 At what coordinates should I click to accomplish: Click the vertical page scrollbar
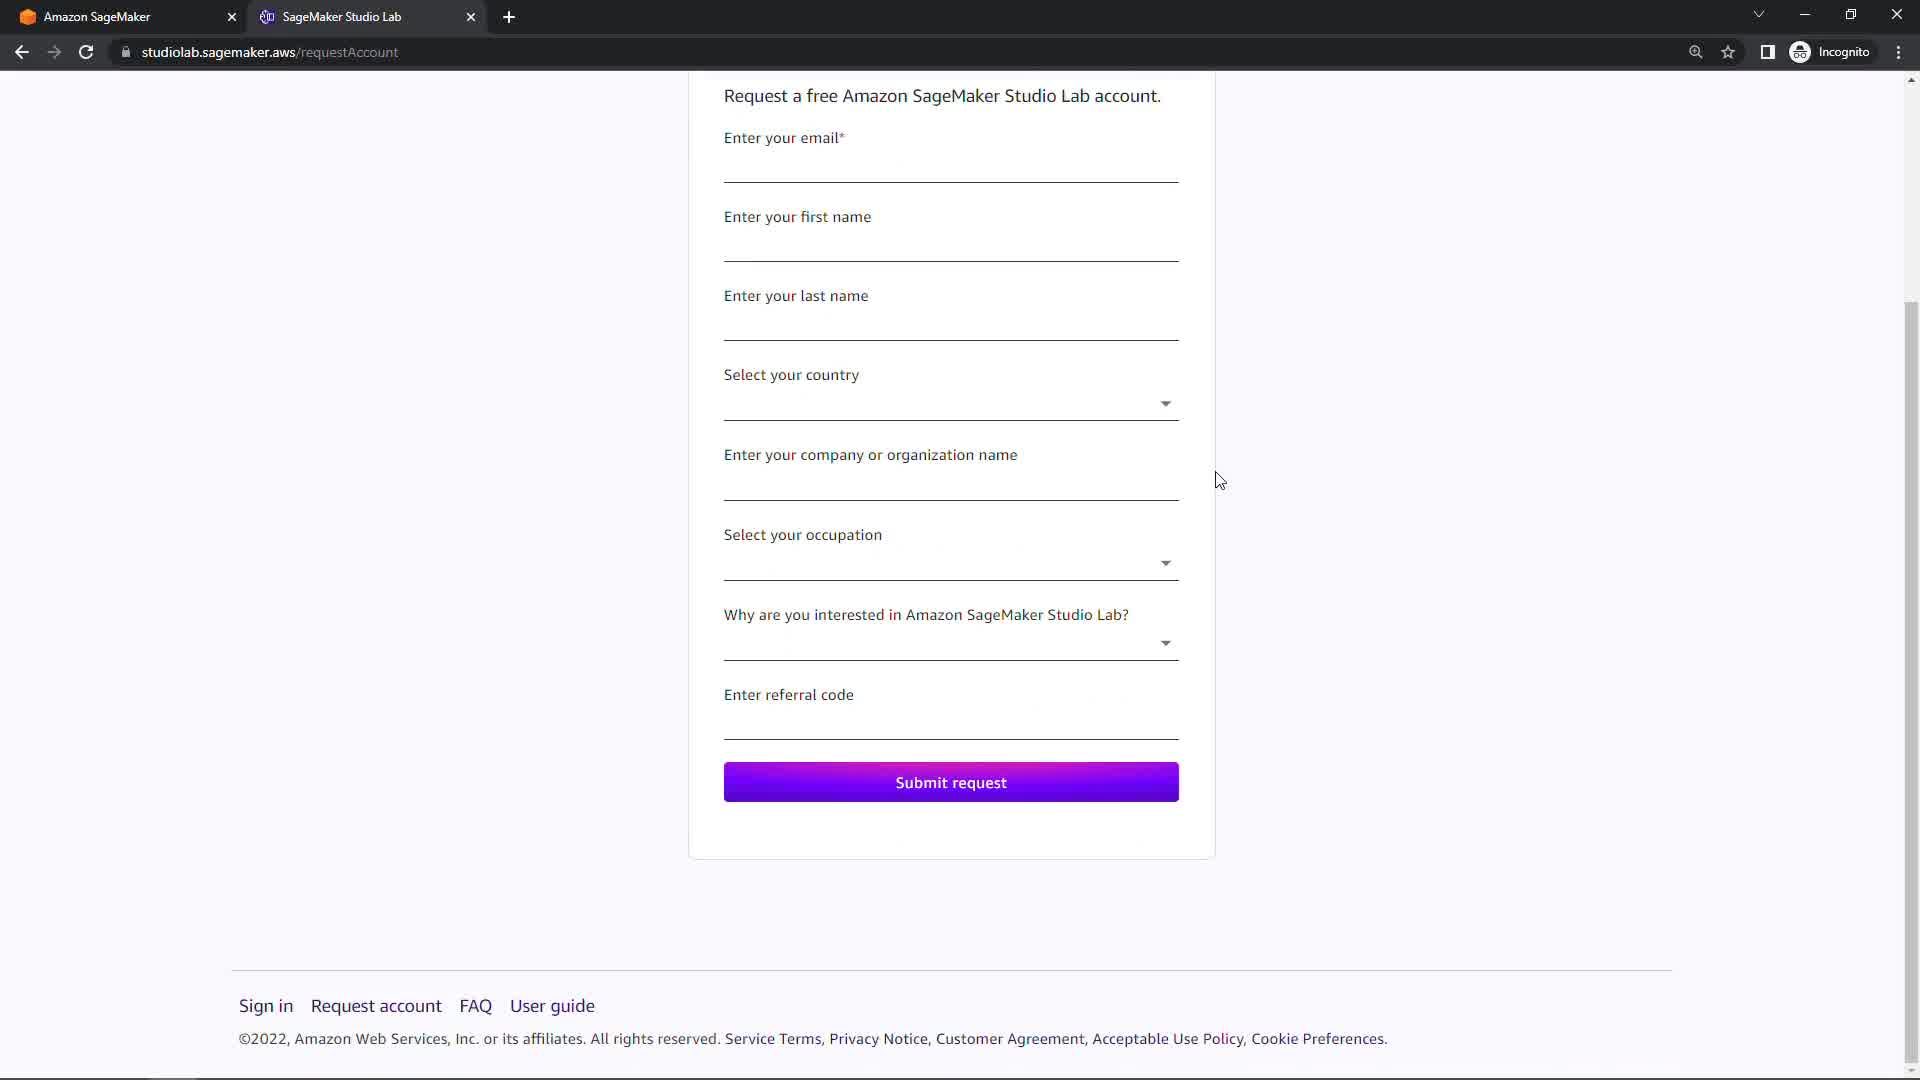(1911, 680)
